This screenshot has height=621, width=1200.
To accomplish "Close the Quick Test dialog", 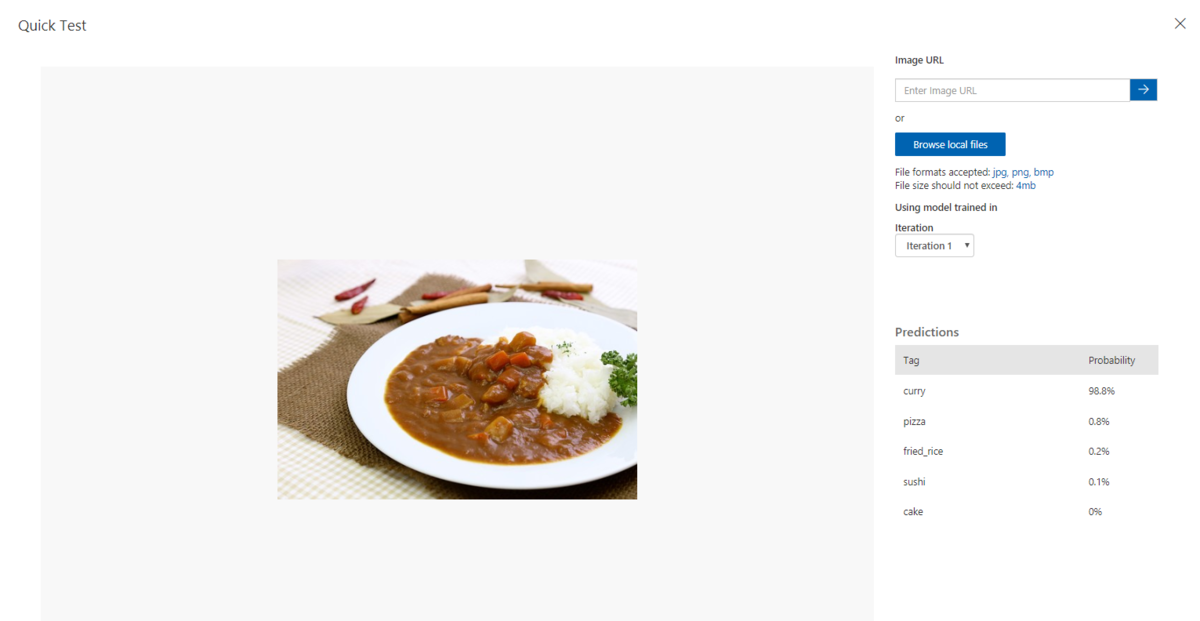I will click(x=1180, y=24).
